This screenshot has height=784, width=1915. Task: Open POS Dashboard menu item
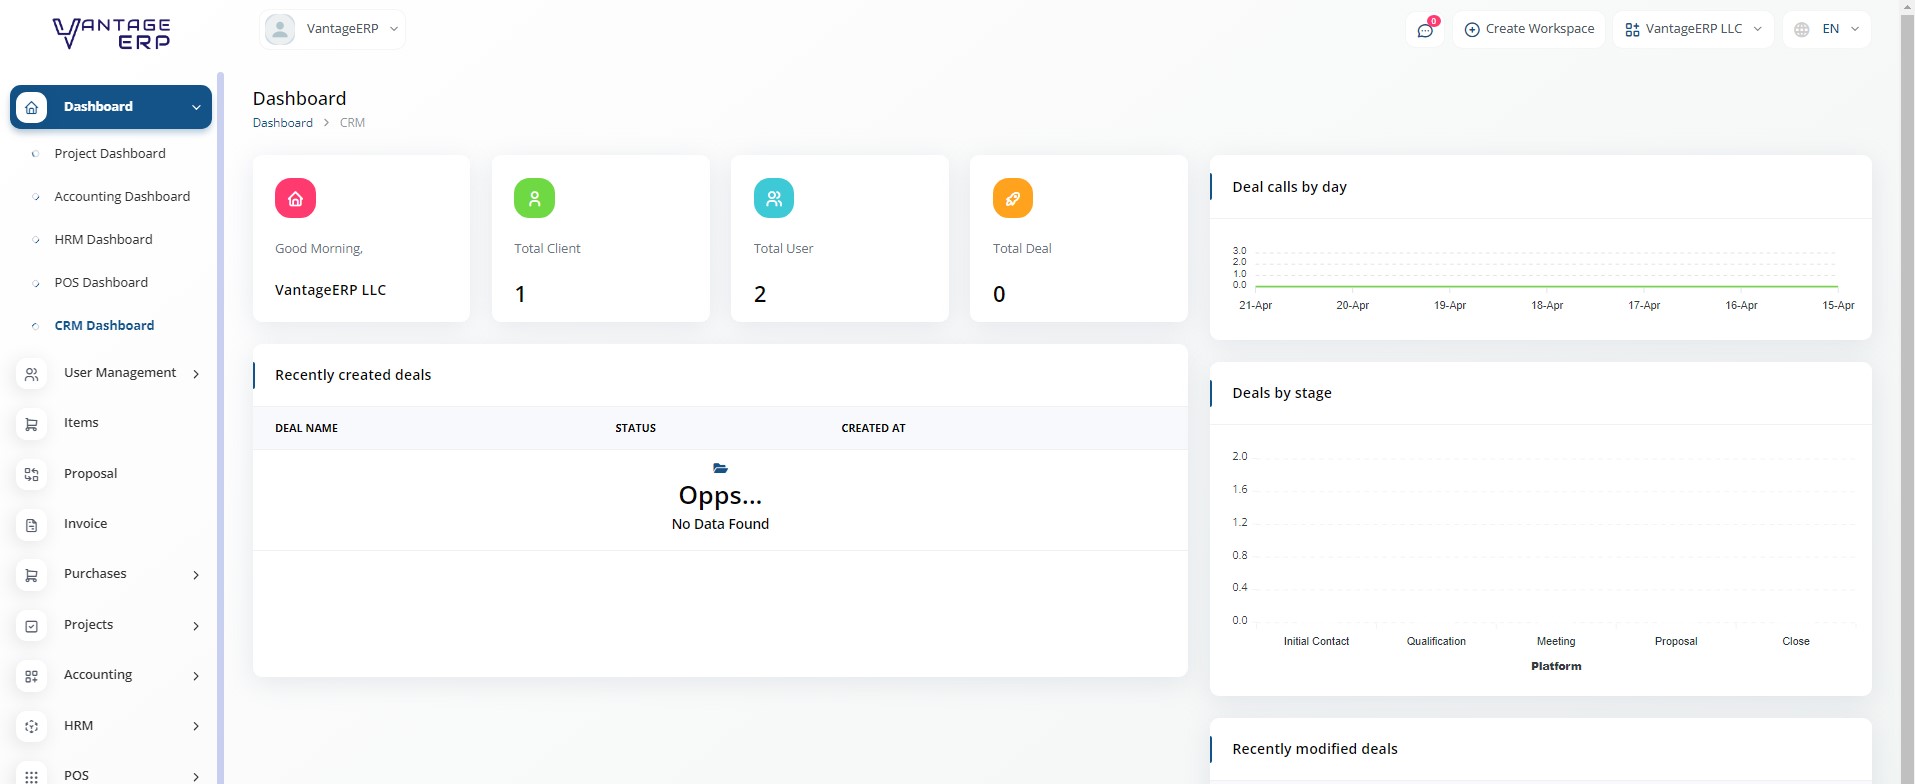[101, 282]
